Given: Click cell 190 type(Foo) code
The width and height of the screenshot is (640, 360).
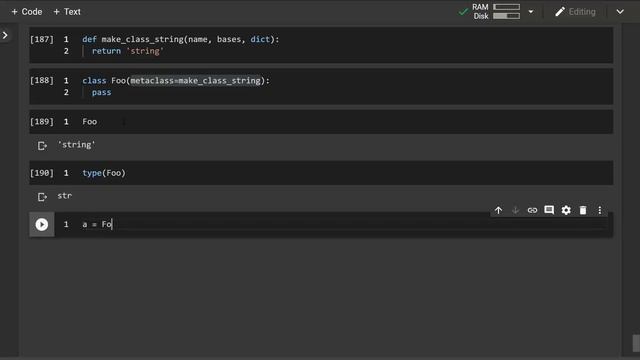Looking at the screenshot, I should click(x=104, y=173).
